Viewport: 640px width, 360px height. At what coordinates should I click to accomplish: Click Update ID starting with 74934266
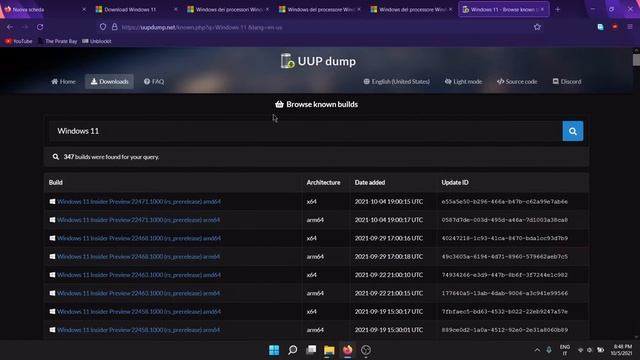pyautogui.click(x=504, y=275)
